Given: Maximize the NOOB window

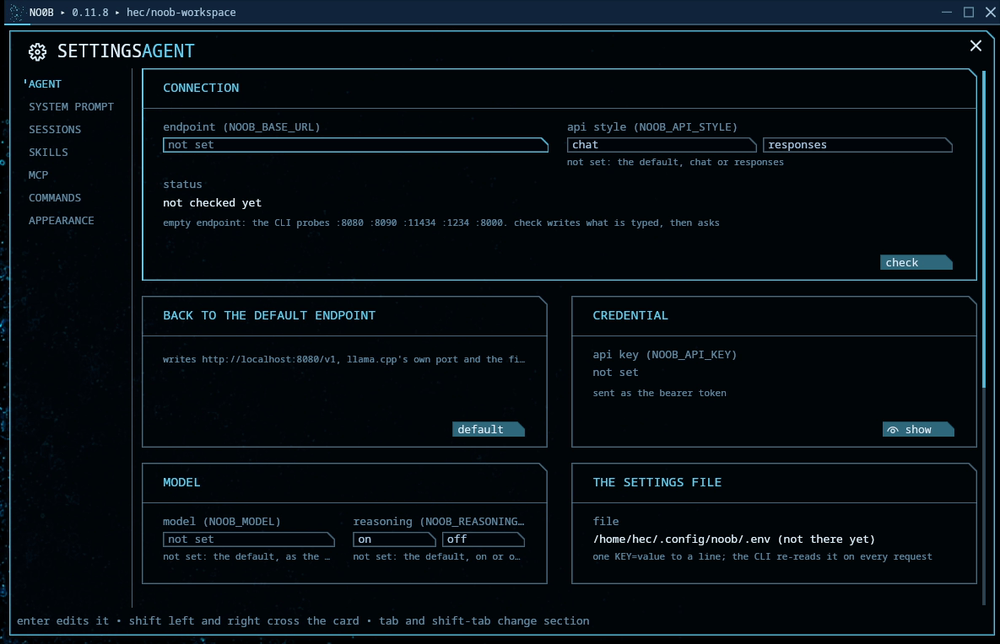Looking at the screenshot, I should [968, 12].
